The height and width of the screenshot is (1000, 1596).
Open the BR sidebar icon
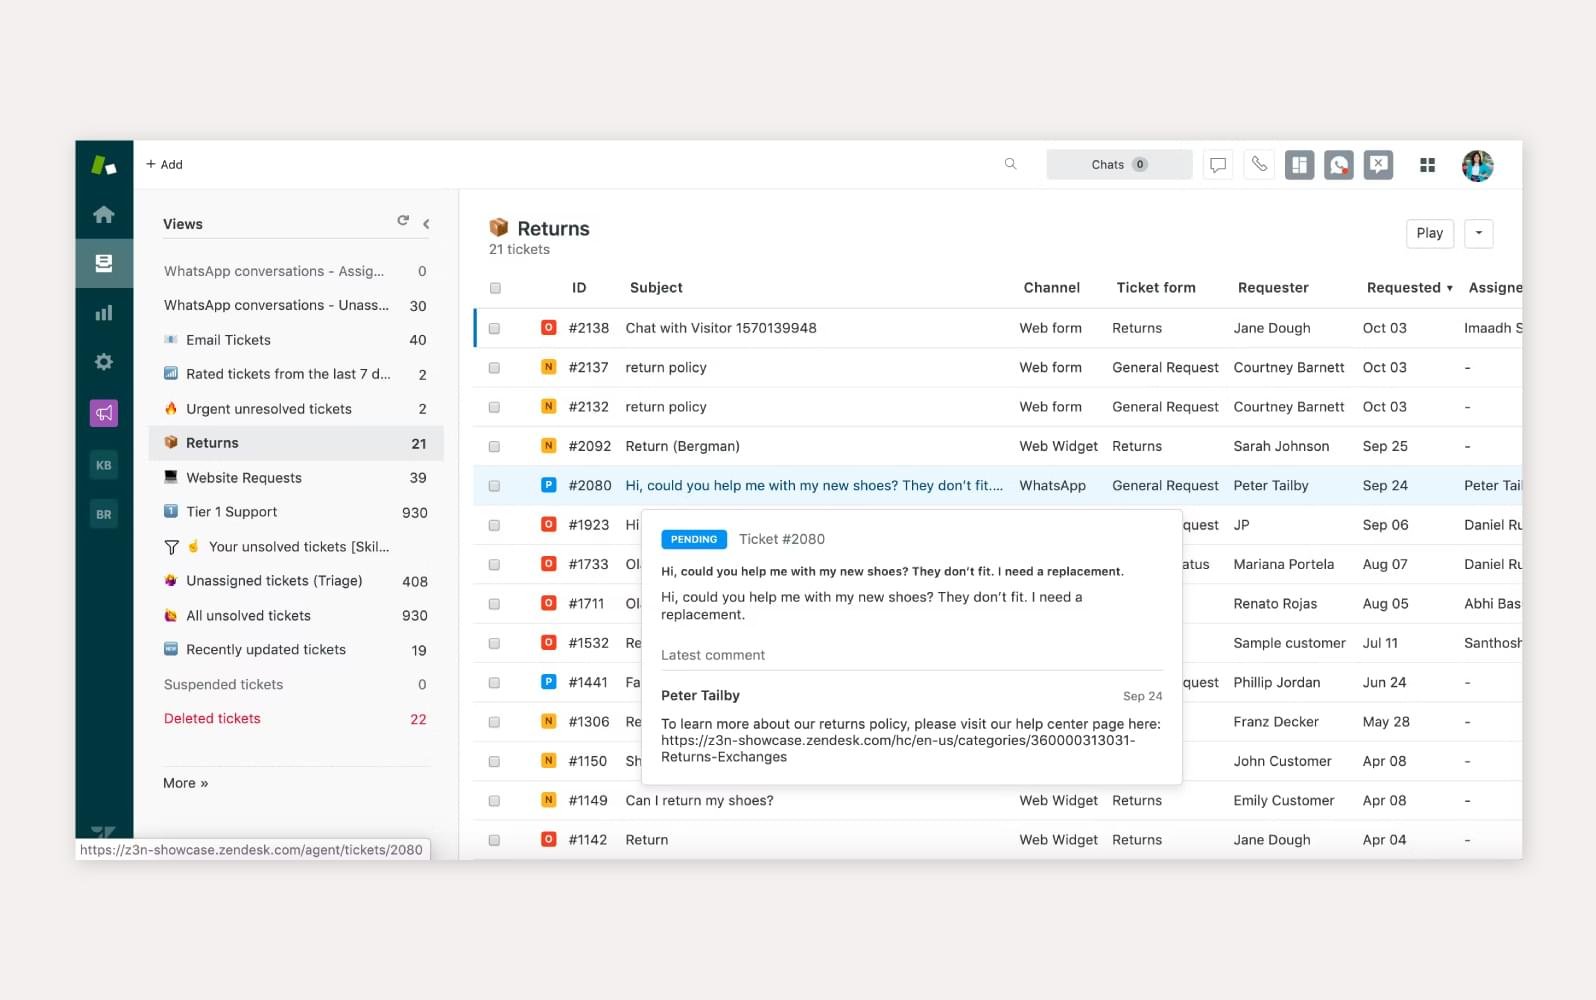[x=104, y=514]
